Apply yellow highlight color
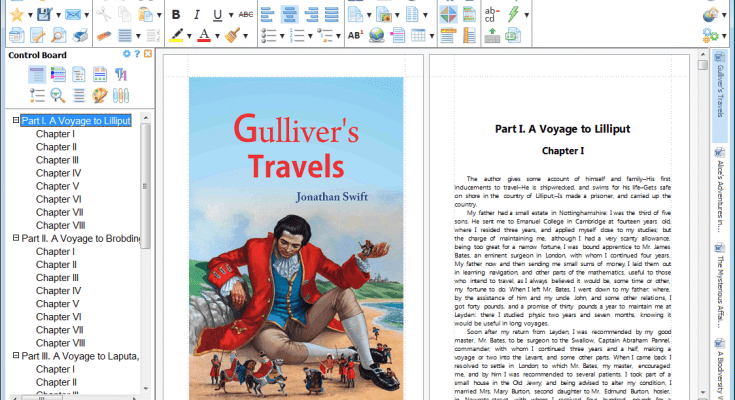The width and height of the screenshot is (735, 400). tap(176, 36)
